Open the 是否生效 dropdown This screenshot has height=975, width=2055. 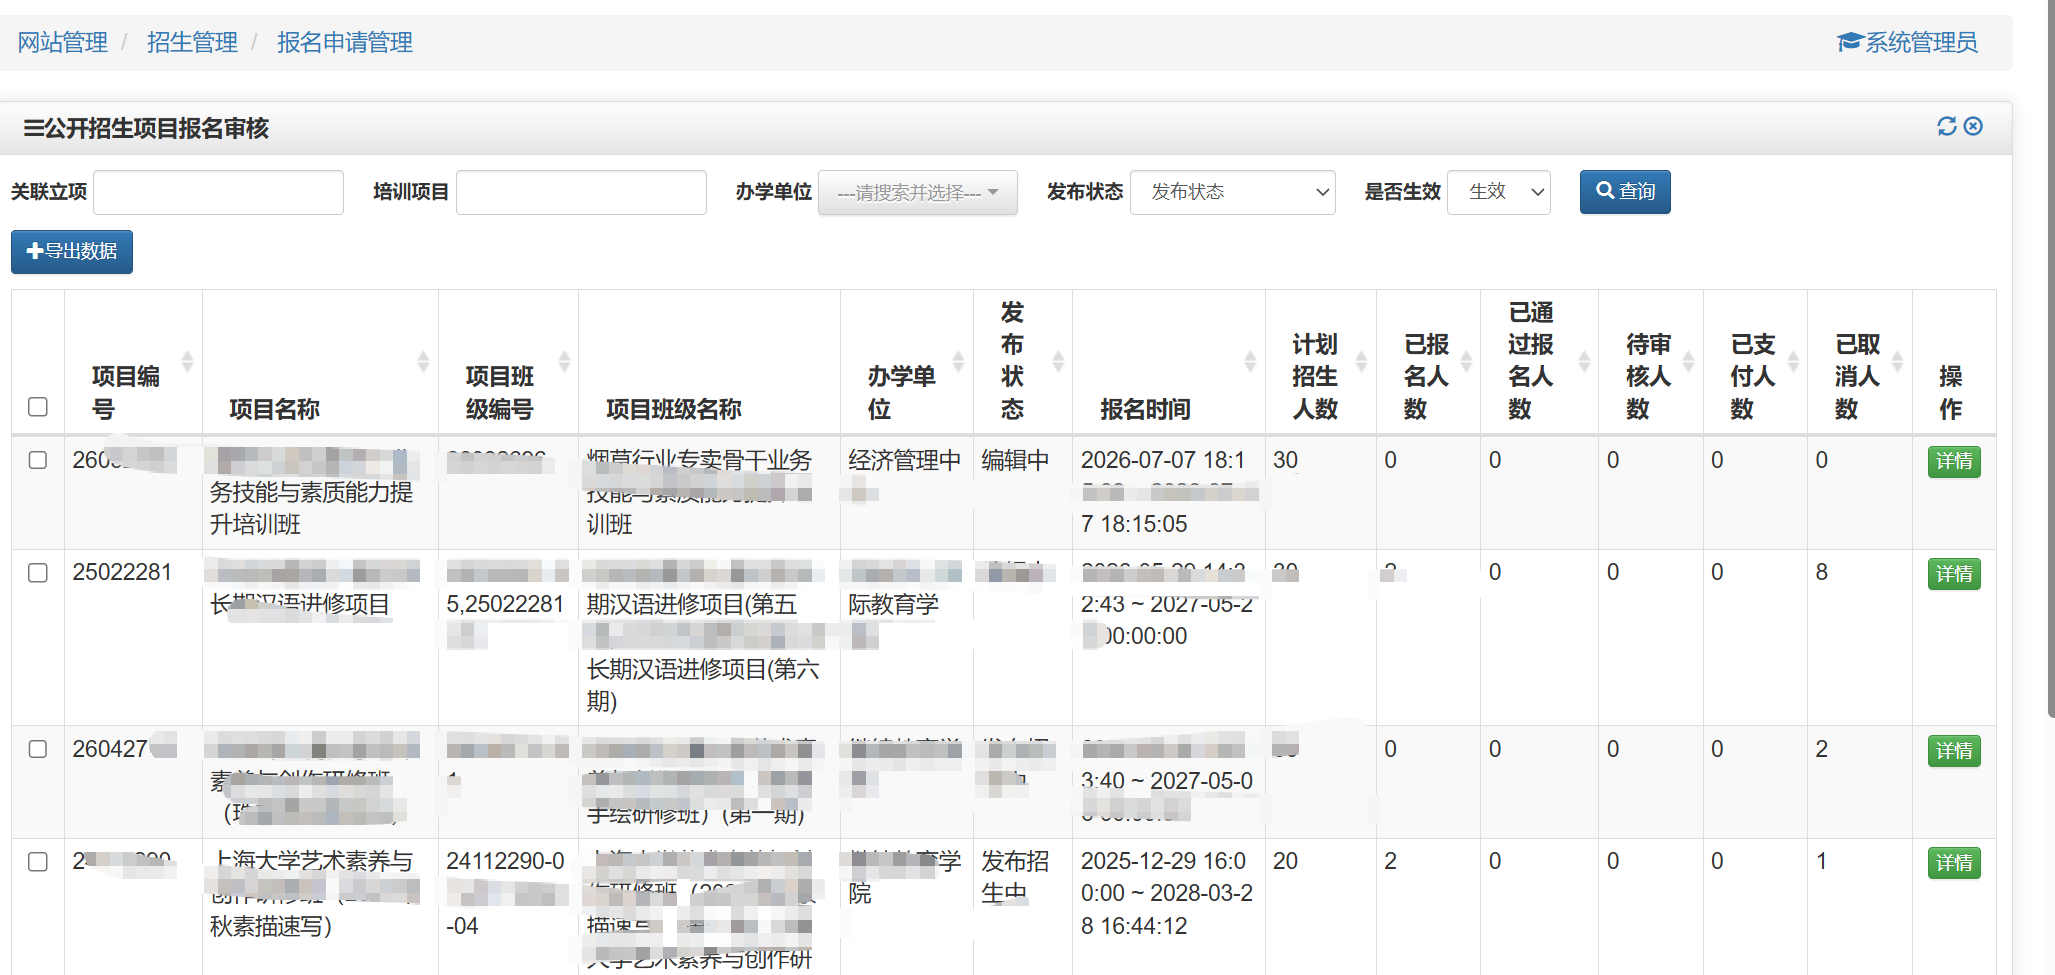(1498, 192)
